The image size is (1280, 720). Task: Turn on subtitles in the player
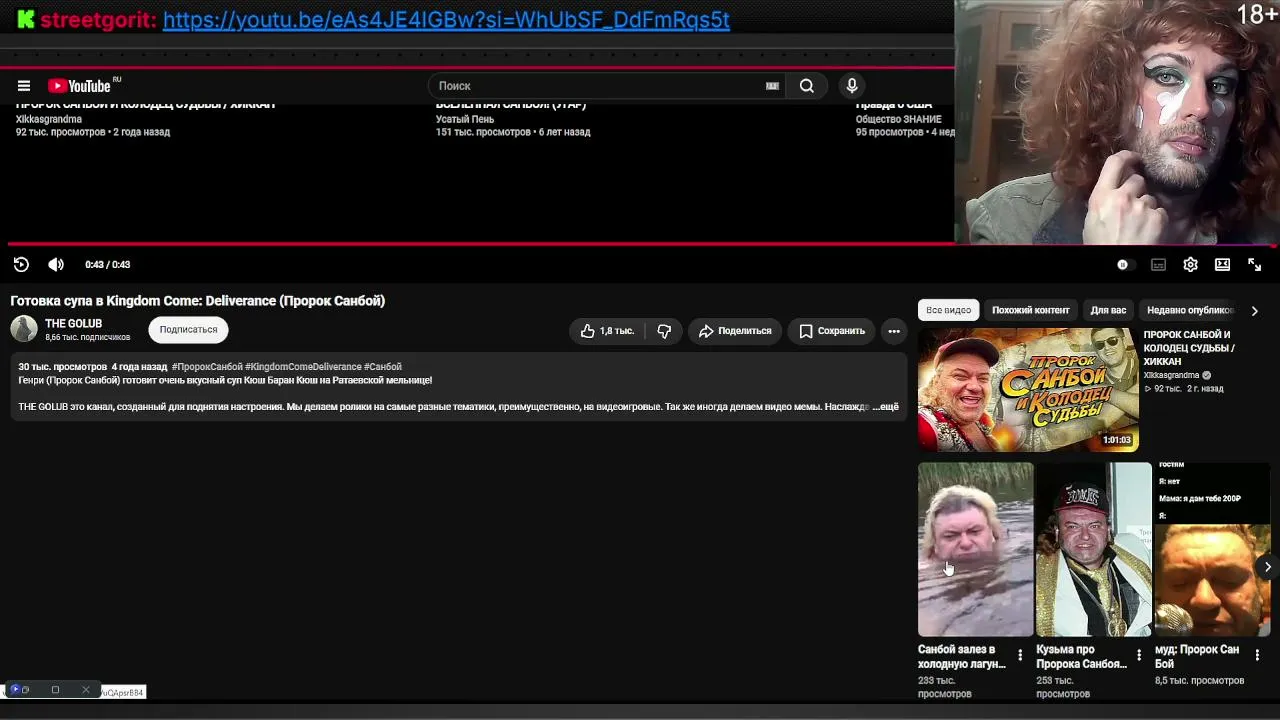(x=1158, y=265)
